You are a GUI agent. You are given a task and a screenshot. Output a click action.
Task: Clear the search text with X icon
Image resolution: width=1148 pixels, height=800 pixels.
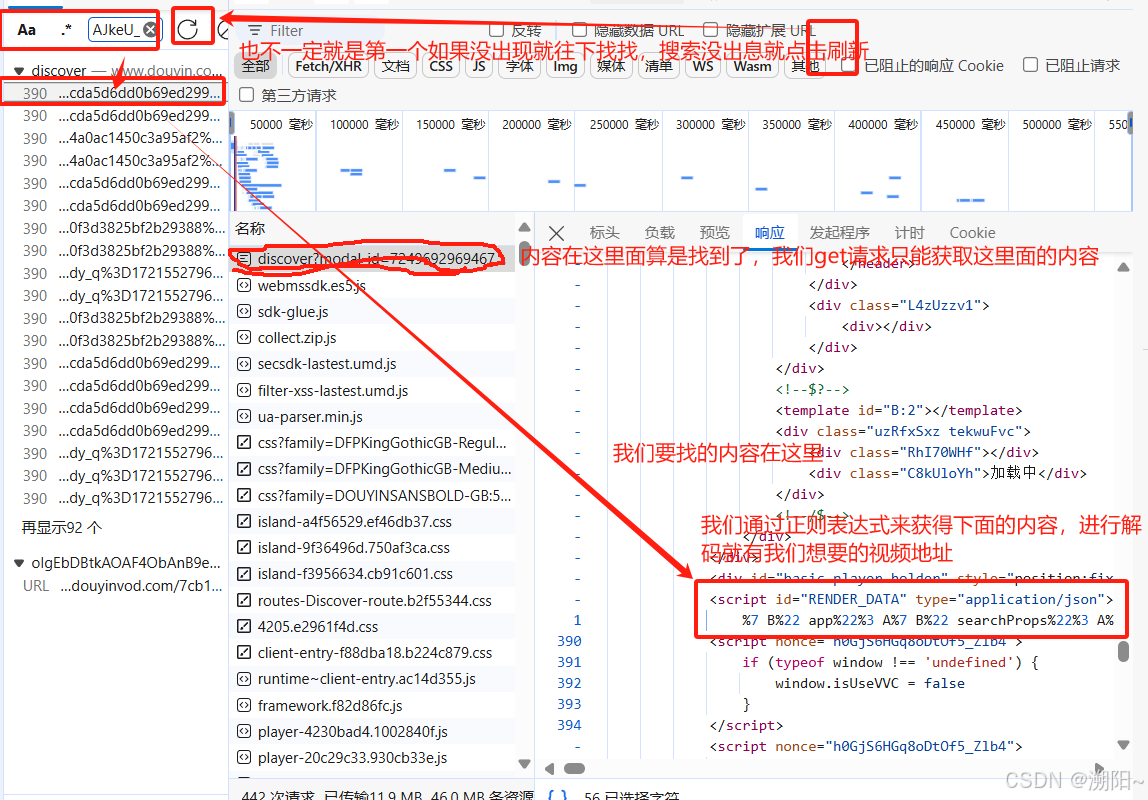(150, 30)
